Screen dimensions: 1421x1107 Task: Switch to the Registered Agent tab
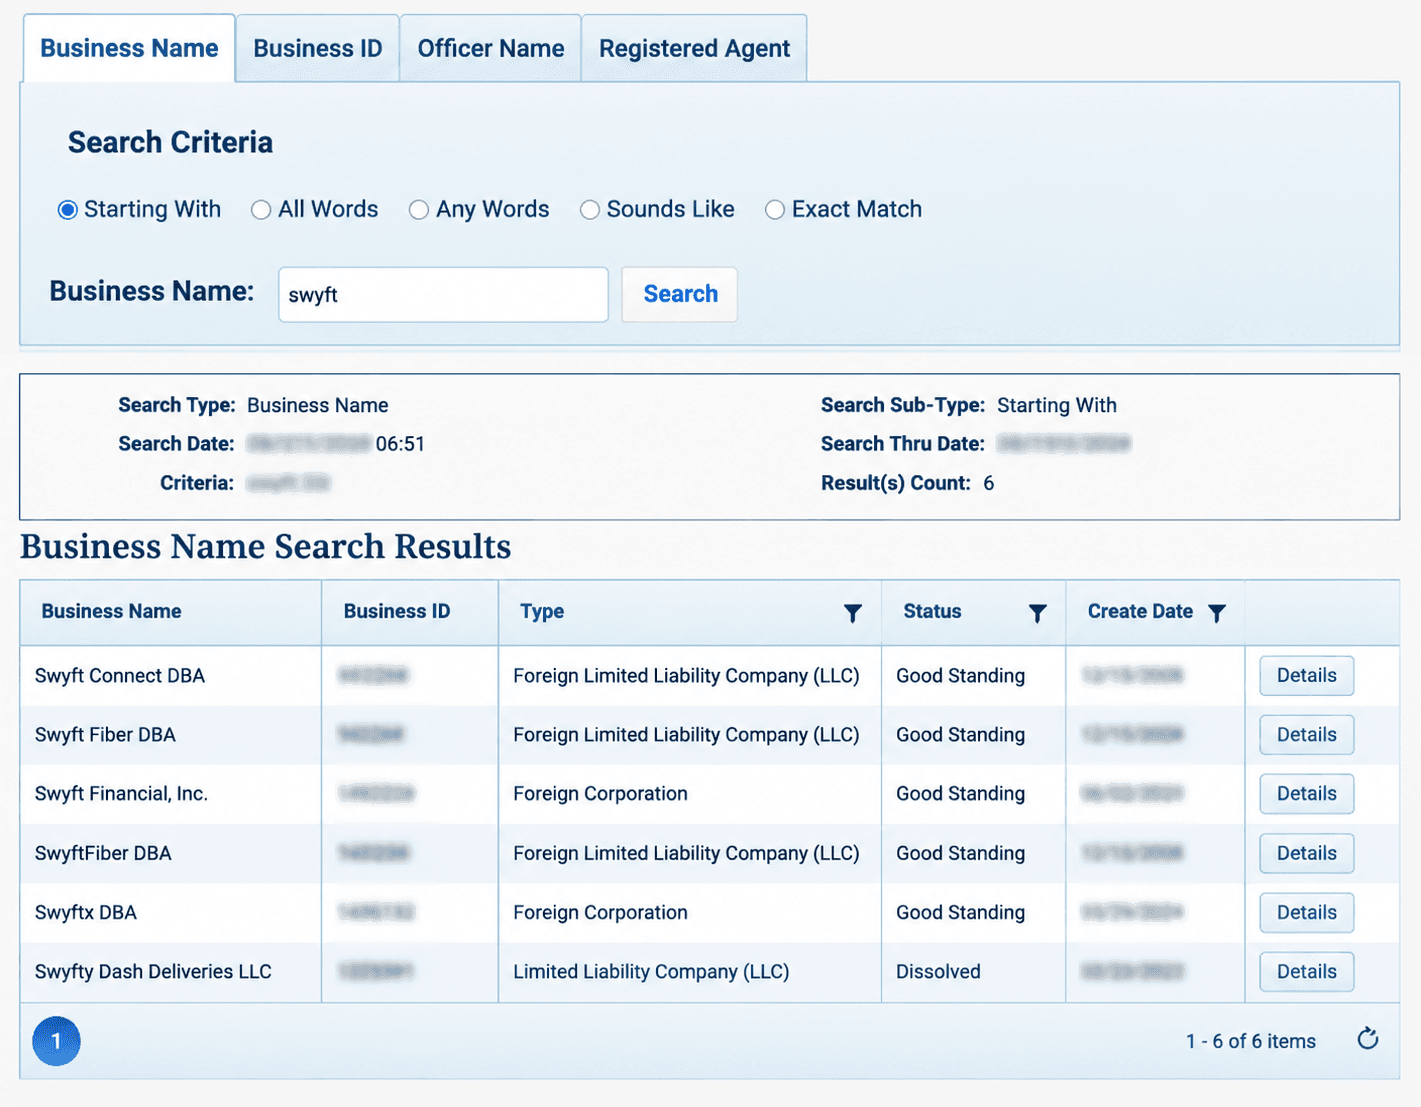pos(694,48)
